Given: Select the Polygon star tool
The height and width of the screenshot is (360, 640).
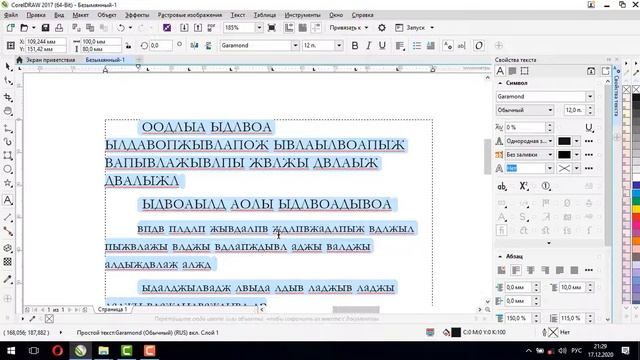Looking at the screenshot, I should click(x=8, y=183).
